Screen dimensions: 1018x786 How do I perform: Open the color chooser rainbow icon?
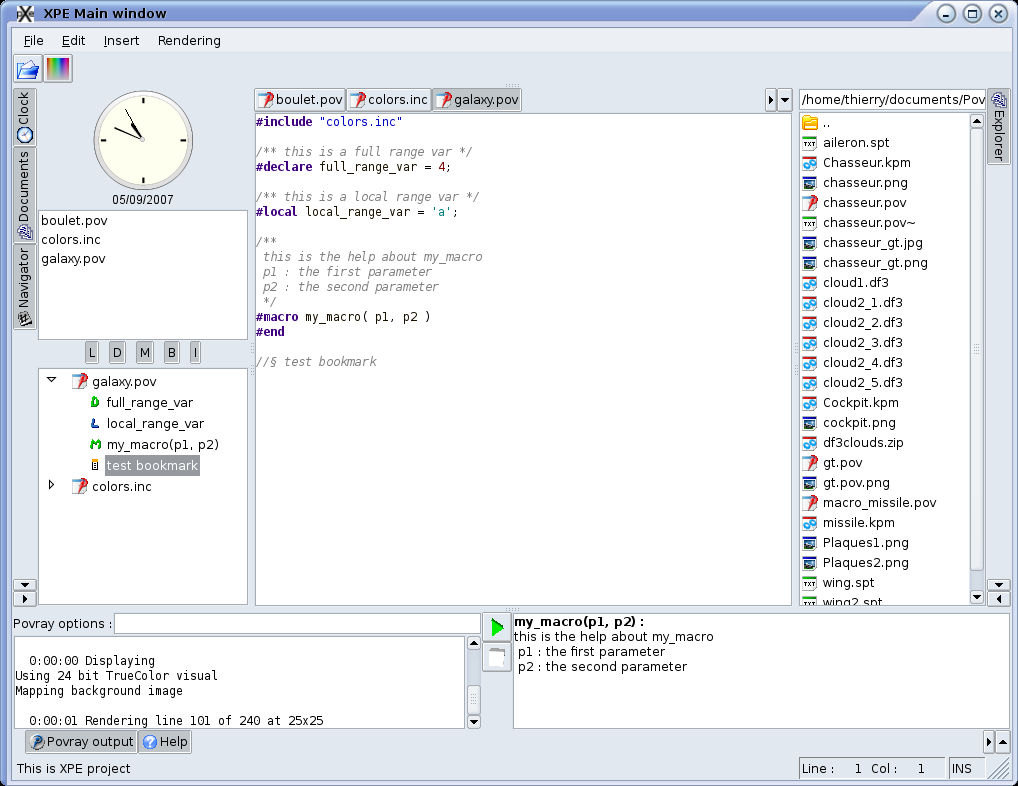[x=58, y=69]
